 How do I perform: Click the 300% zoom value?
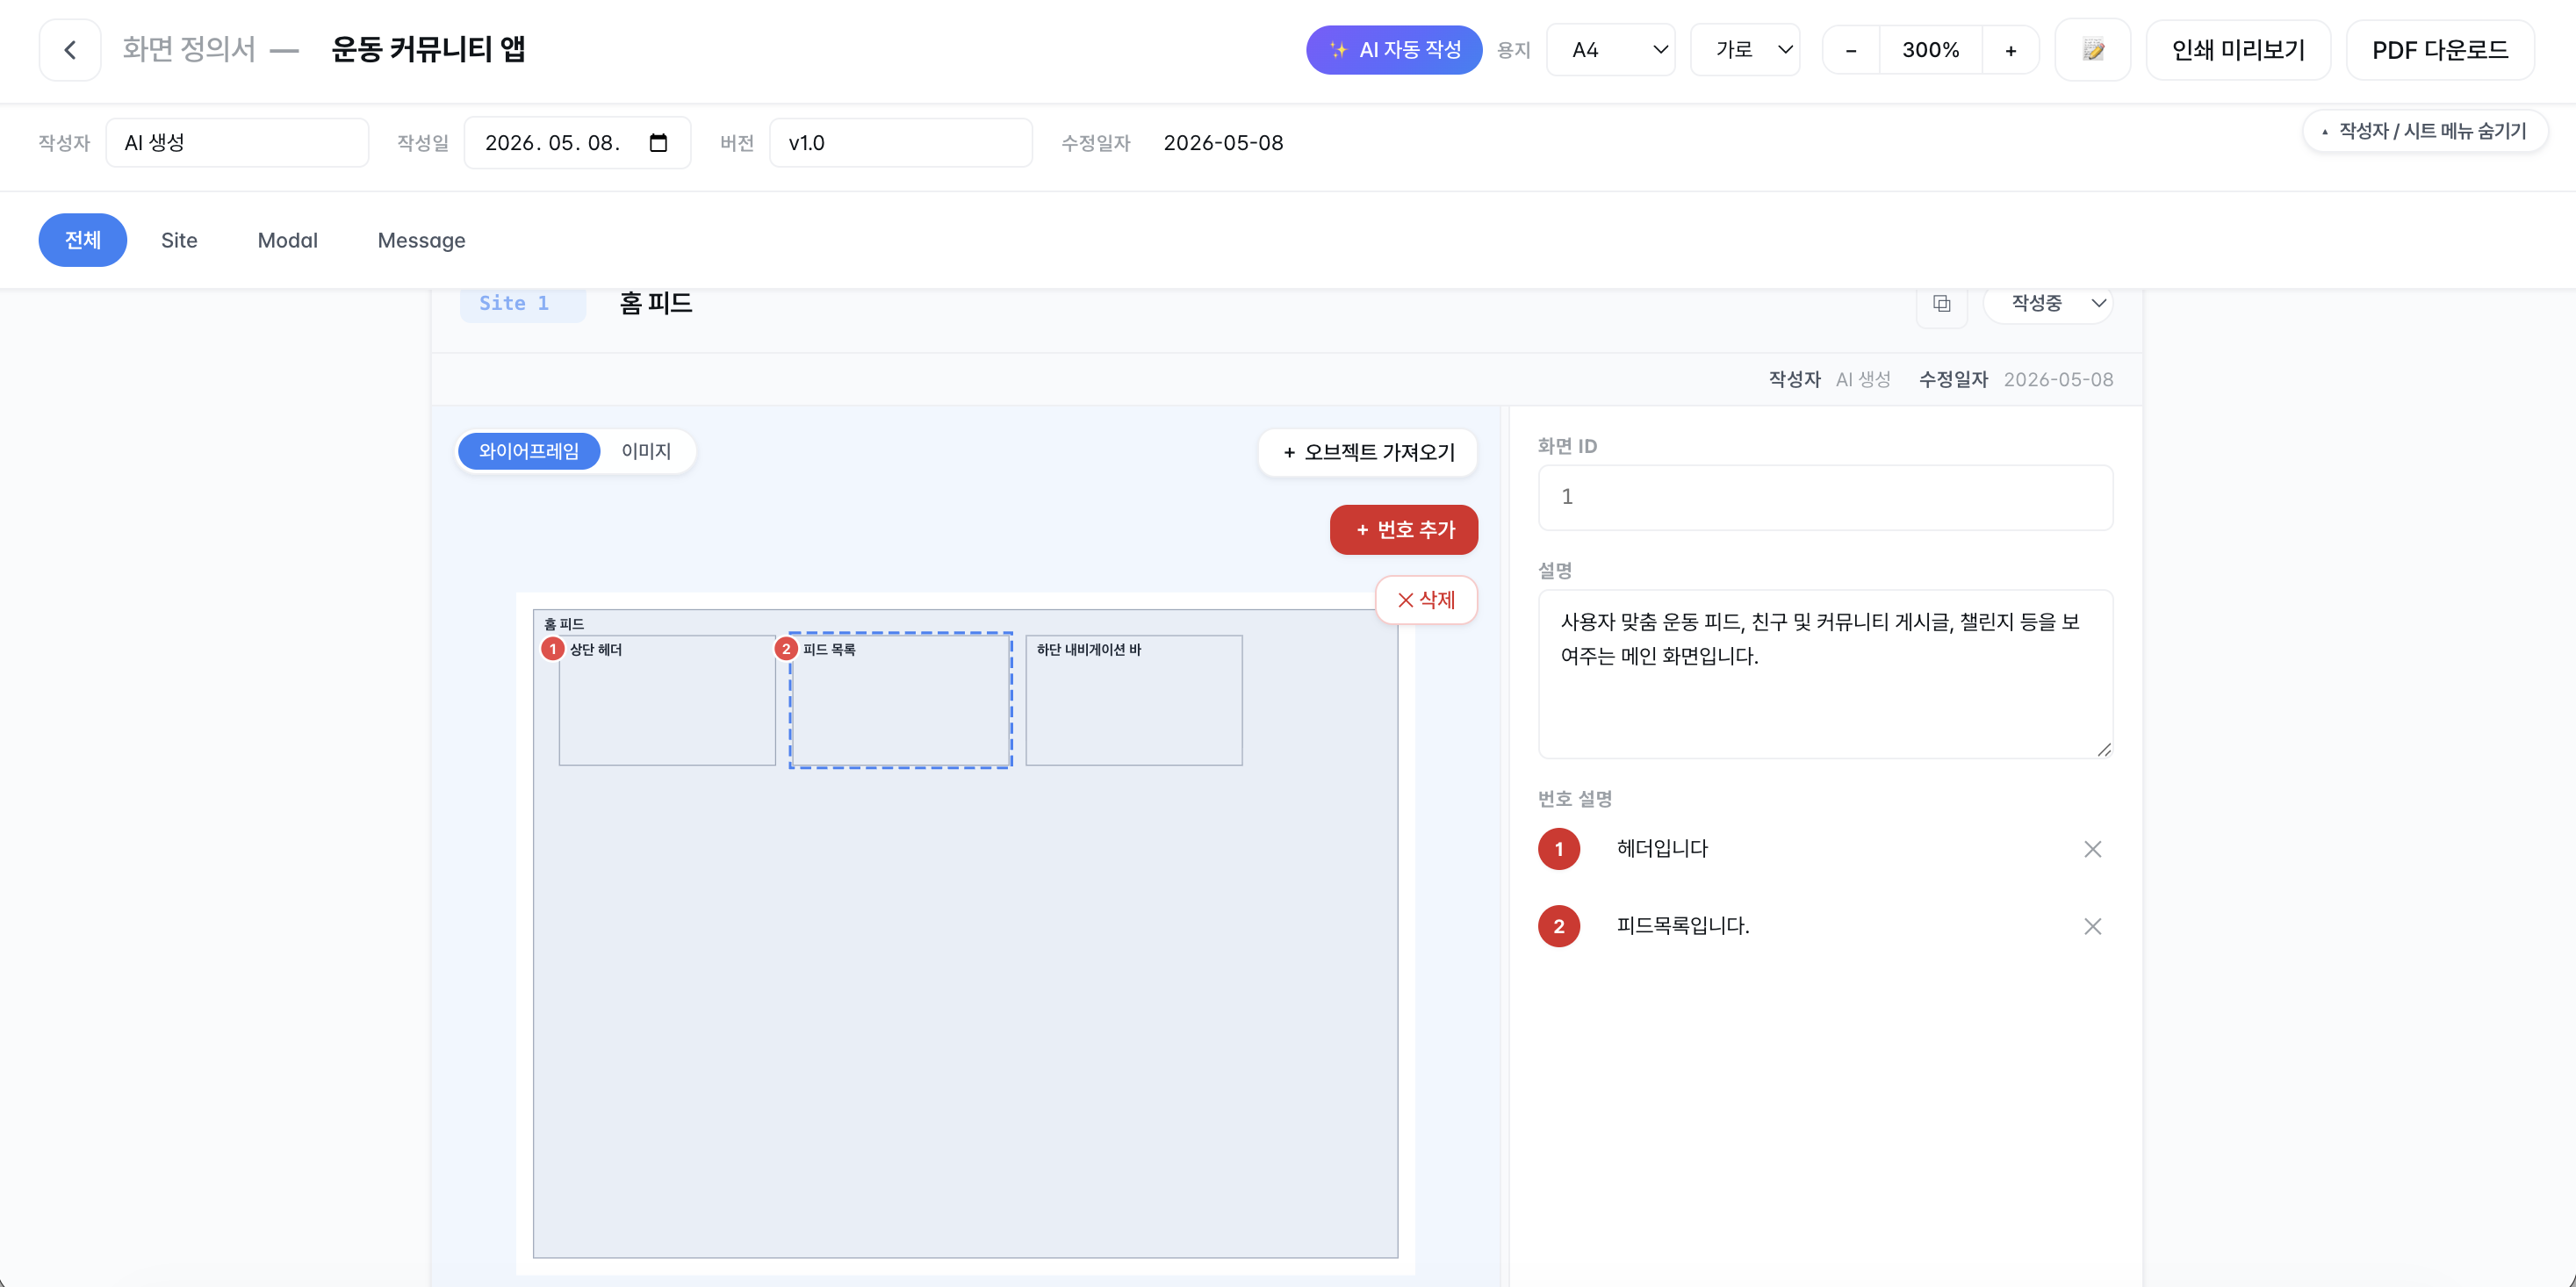(1930, 50)
